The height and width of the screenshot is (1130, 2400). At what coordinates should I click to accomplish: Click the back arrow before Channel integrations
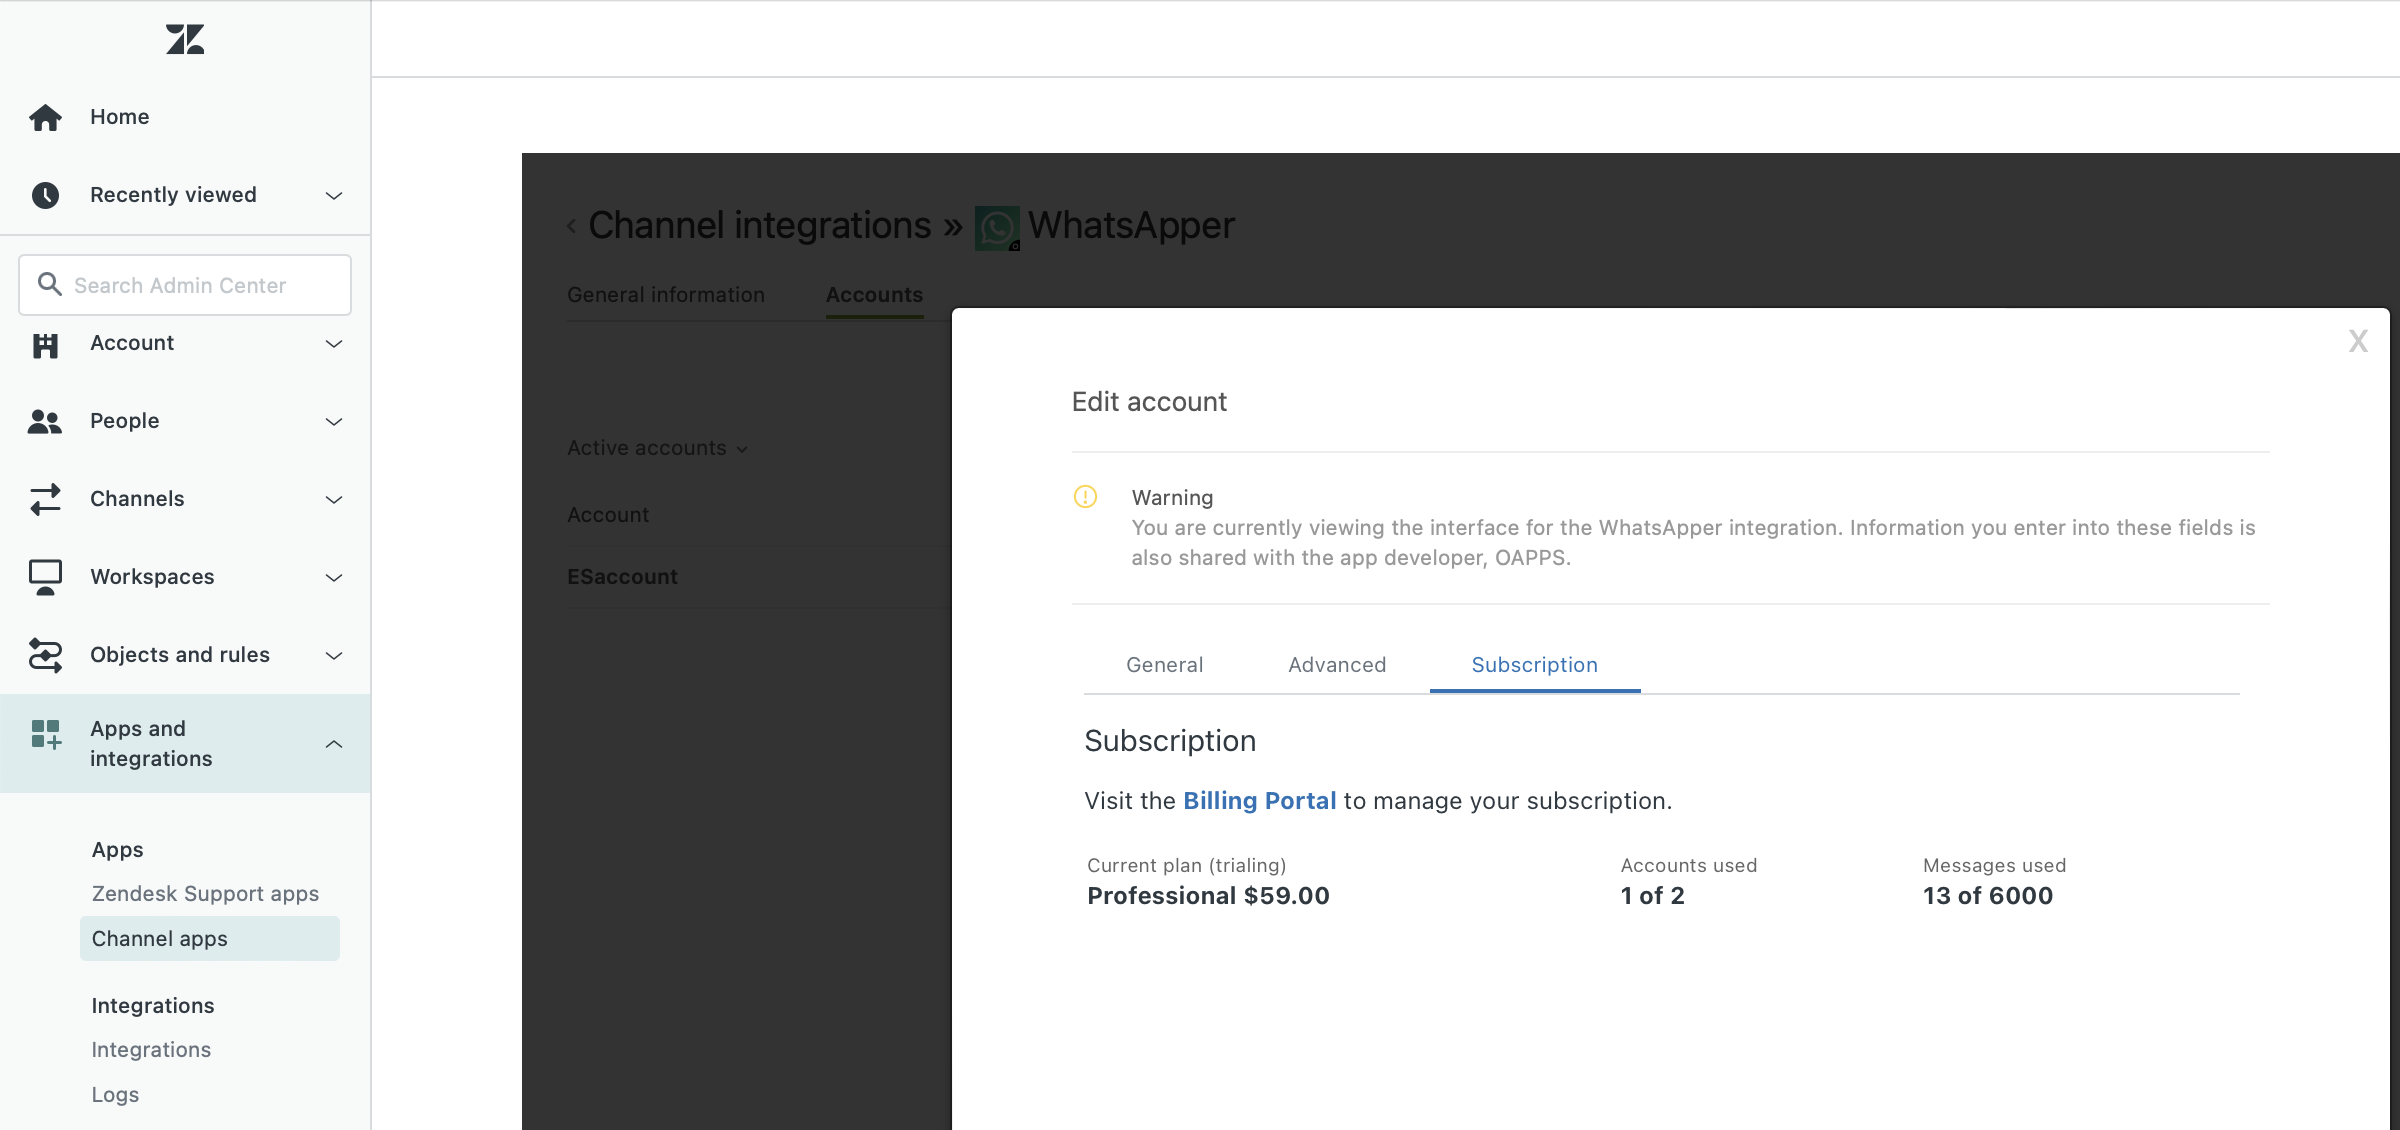click(571, 226)
